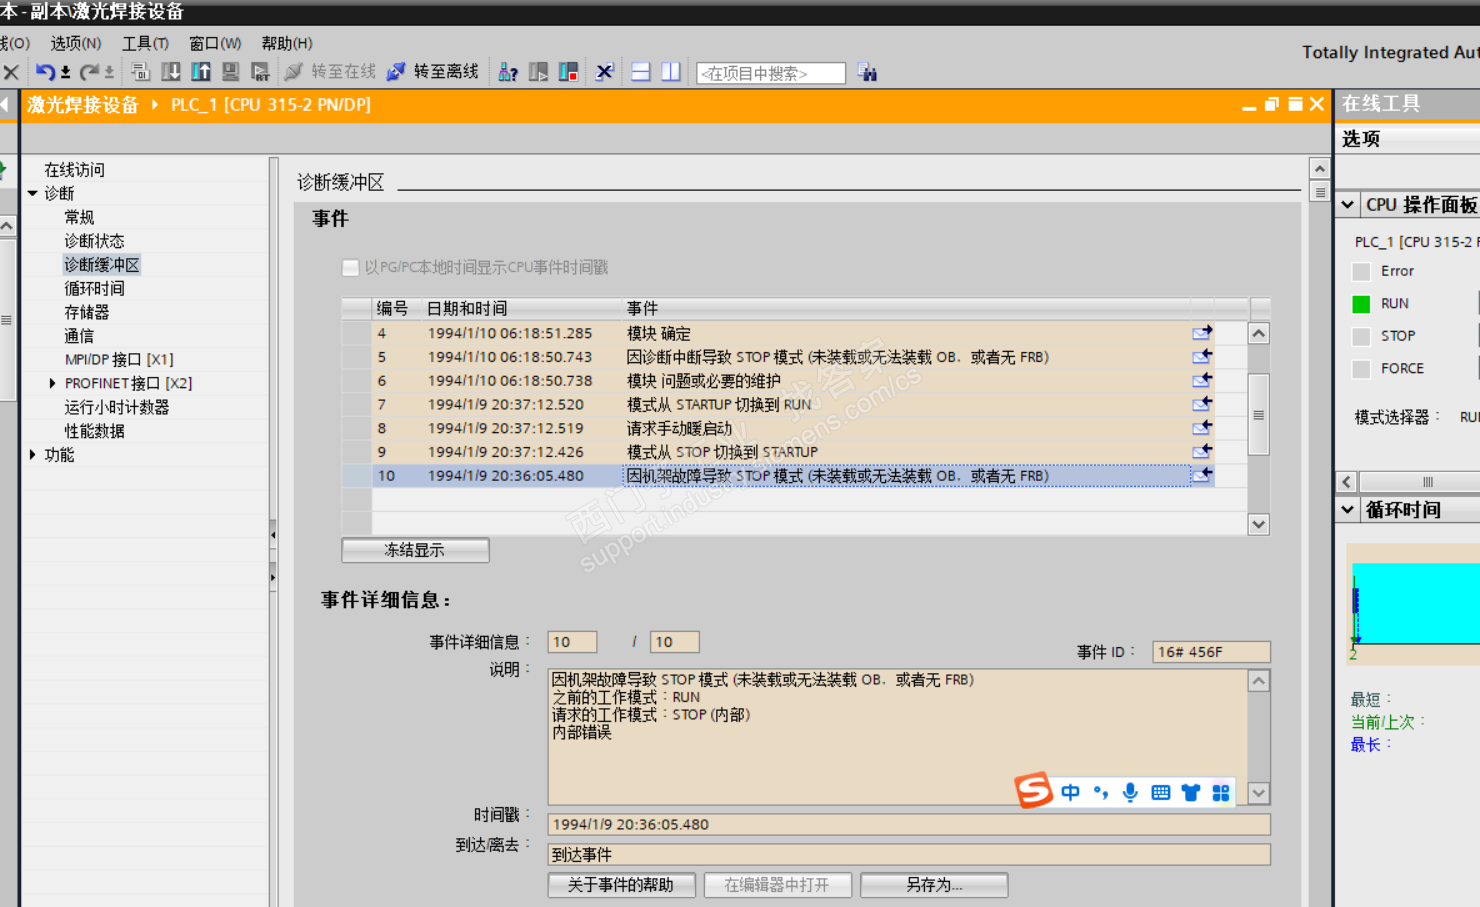
Task: Select 循环时间 in the left navigation tree
Action: [94, 289]
